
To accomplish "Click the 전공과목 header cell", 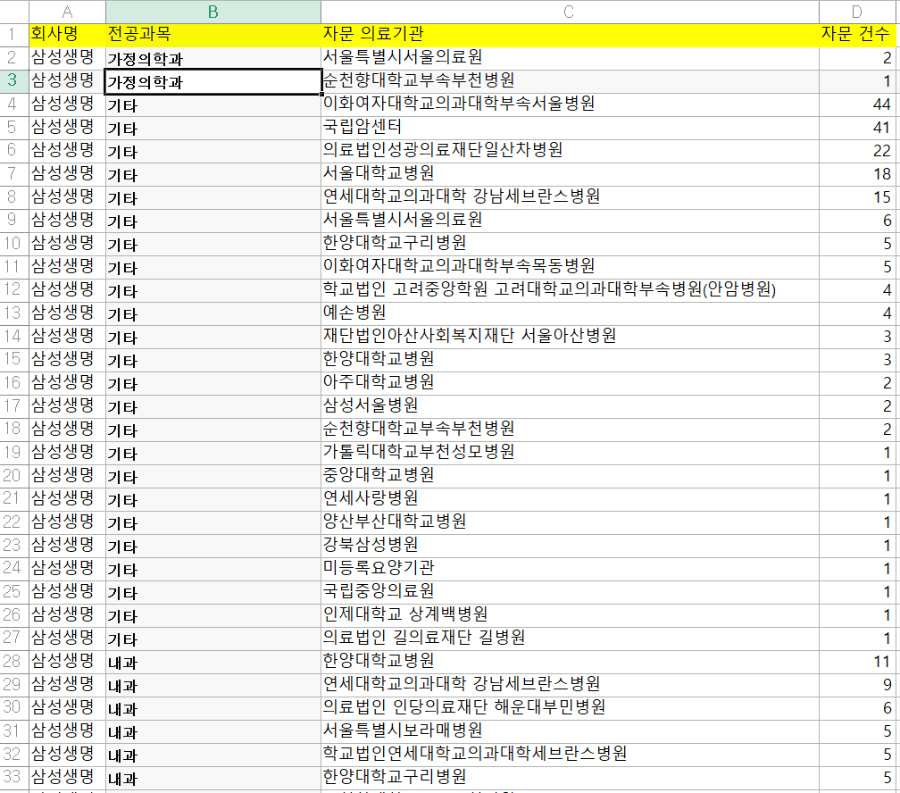I will pyautogui.click(x=213, y=34).
